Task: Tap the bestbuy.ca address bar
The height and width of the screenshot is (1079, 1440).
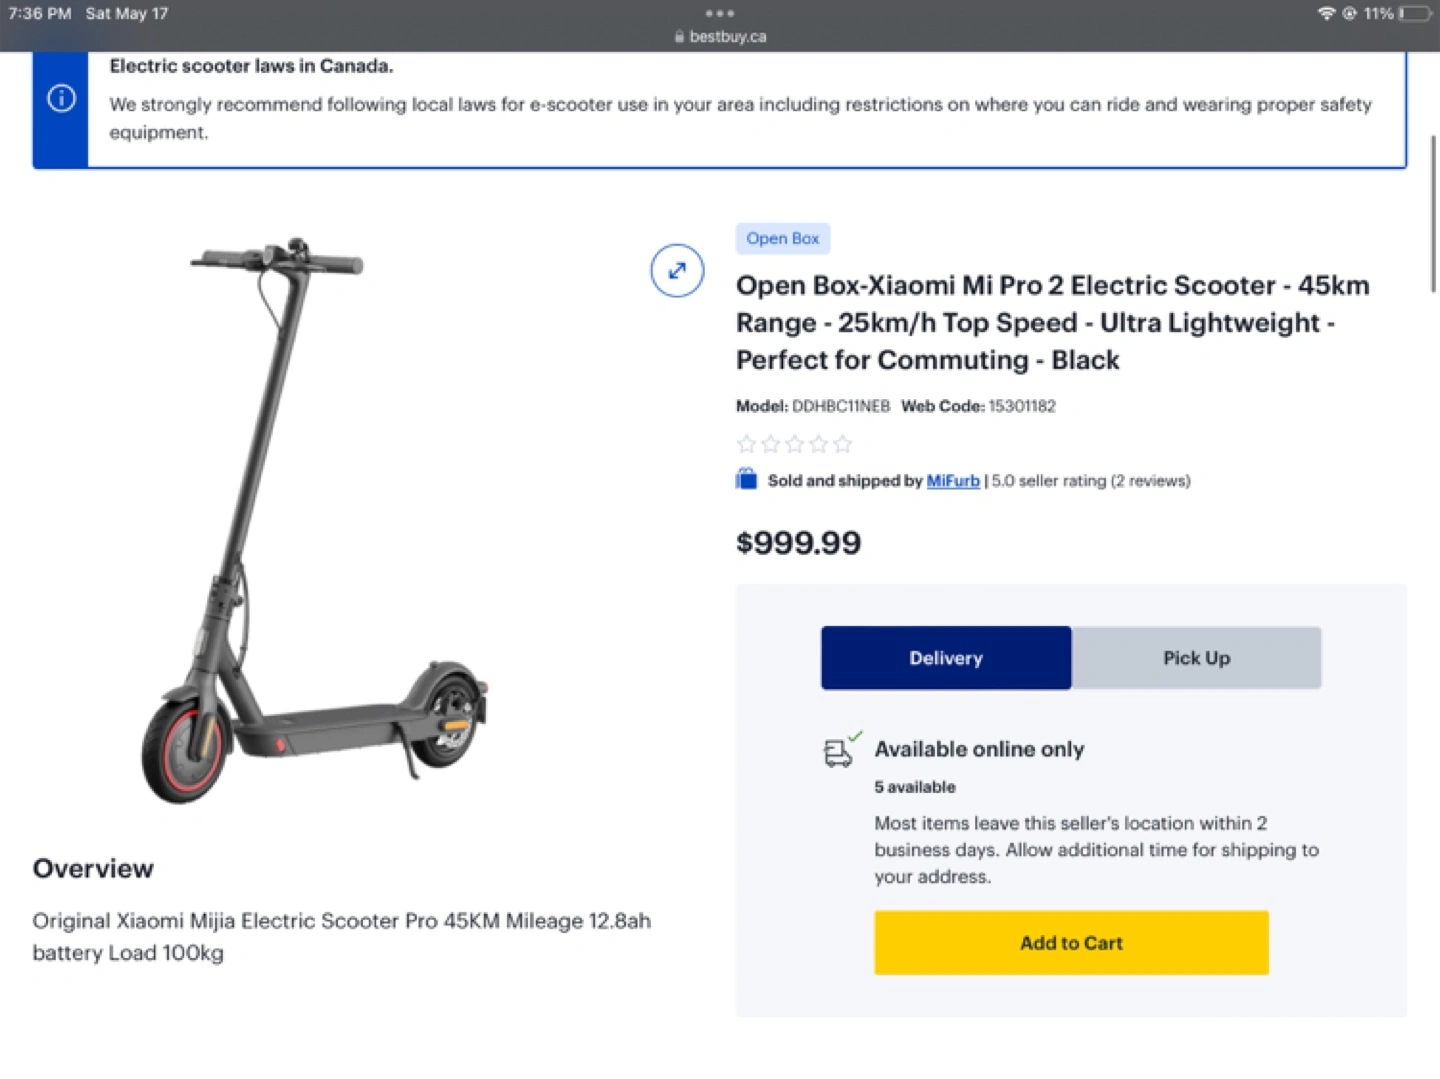Action: pos(720,37)
